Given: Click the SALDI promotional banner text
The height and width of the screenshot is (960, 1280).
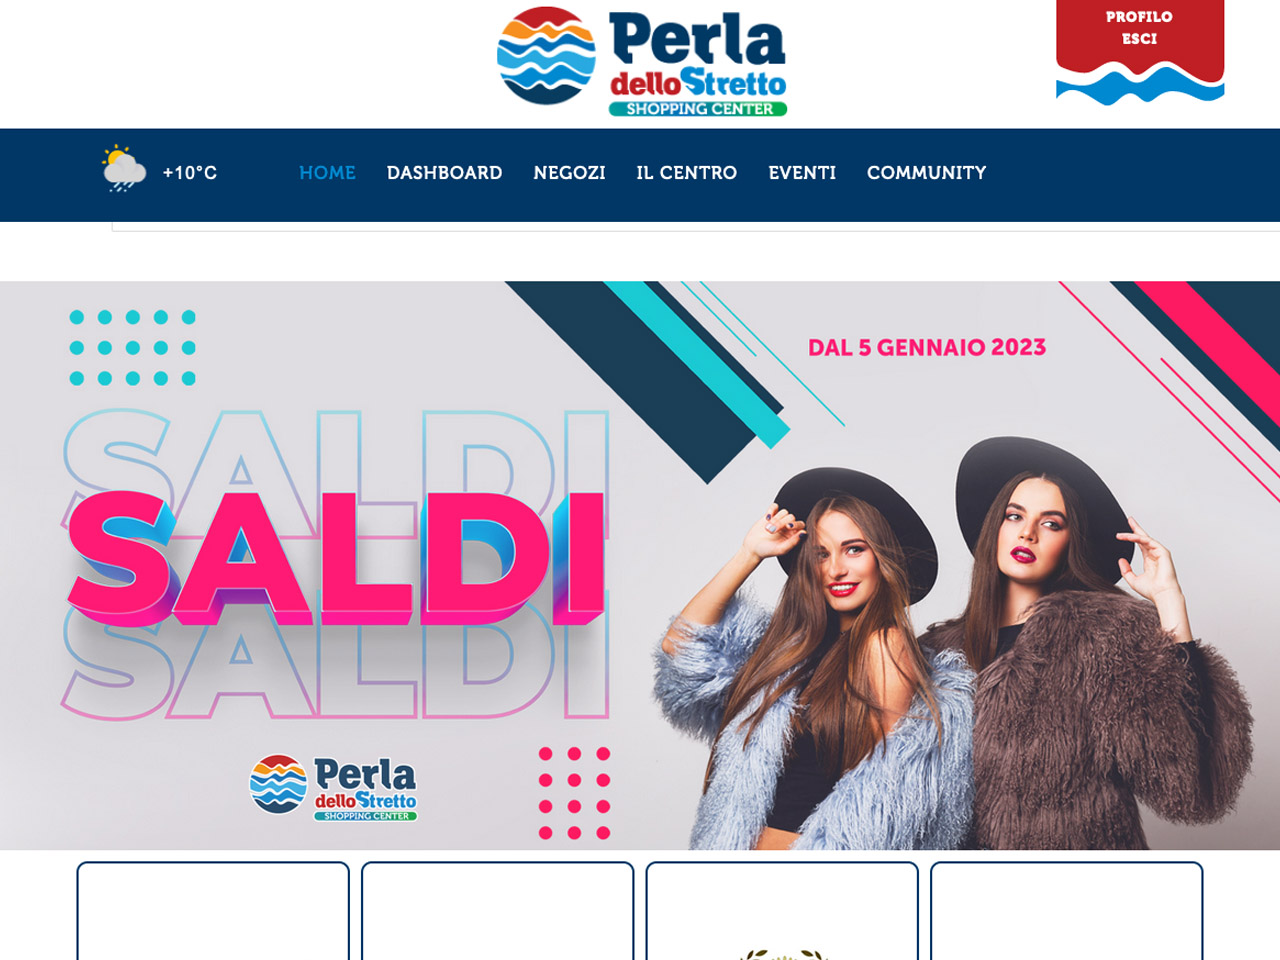Looking at the screenshot, I should [336, 558].
